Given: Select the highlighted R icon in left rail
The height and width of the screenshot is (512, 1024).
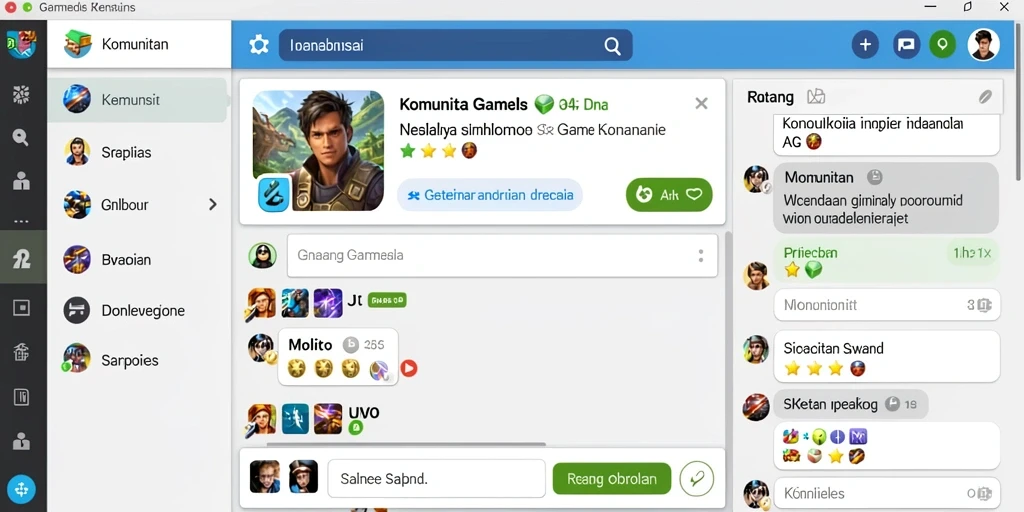Looking at the screenshot, I should point(22,259).
